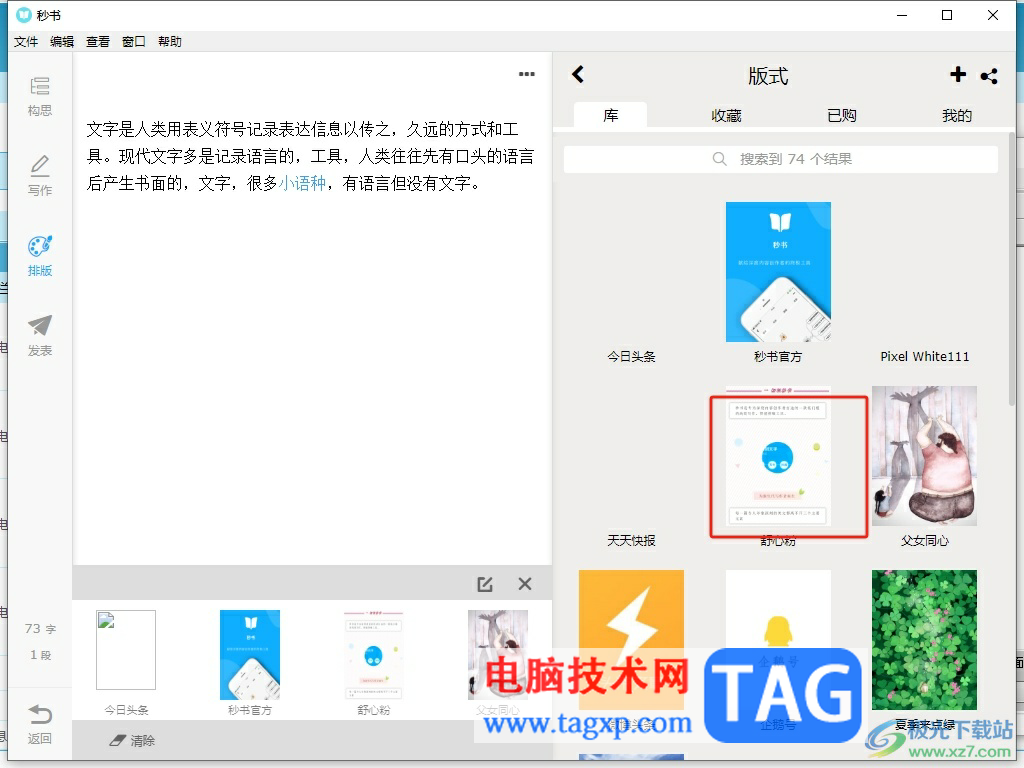
Task: Click the share icon in 版式 header
Action: (989, 76)
